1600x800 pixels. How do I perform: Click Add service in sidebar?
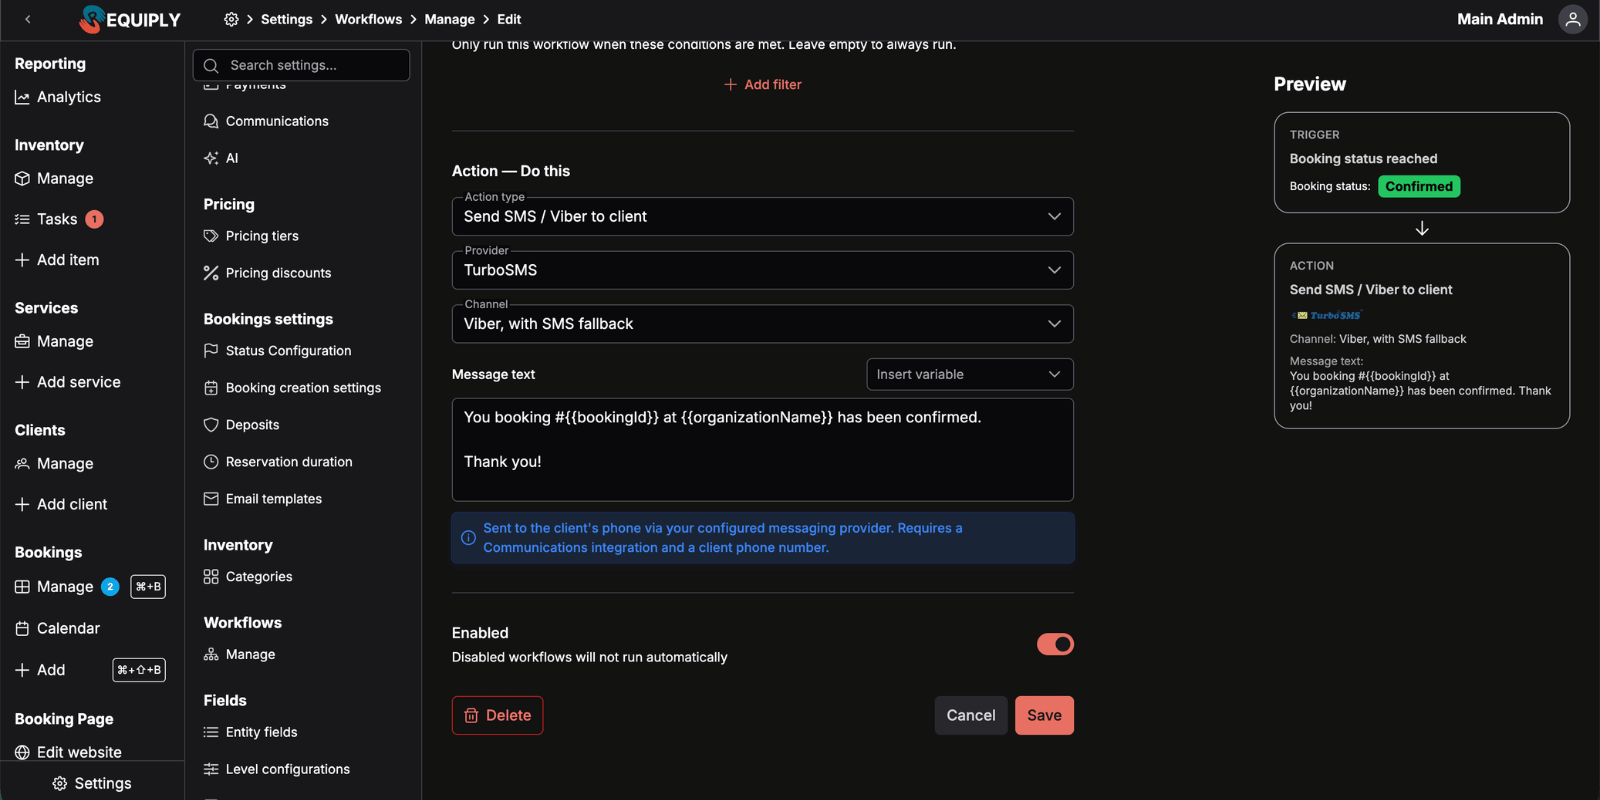68,382
